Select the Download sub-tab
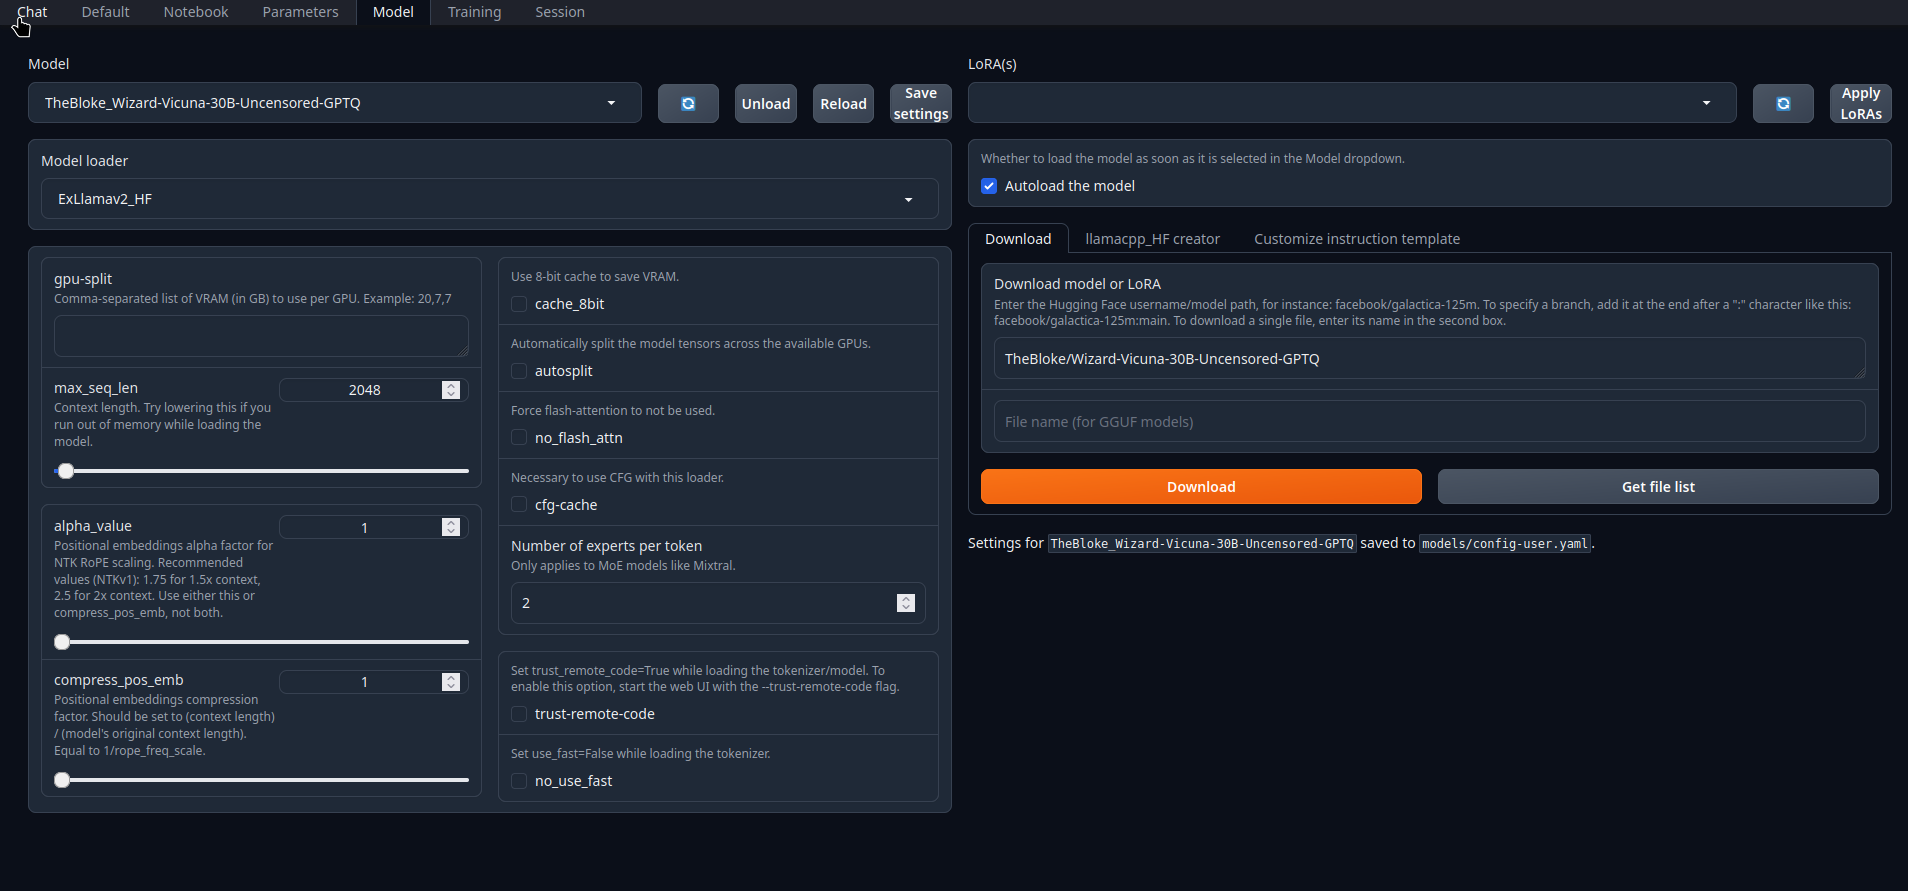The height and width of the screenshot is (891, 1908). tap(1018, 239)
